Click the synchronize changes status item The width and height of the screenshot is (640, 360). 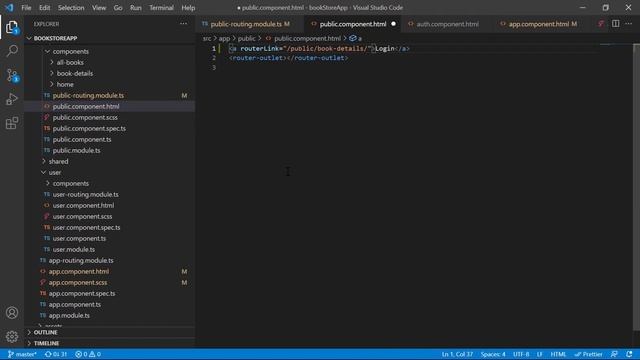[56, 354]
